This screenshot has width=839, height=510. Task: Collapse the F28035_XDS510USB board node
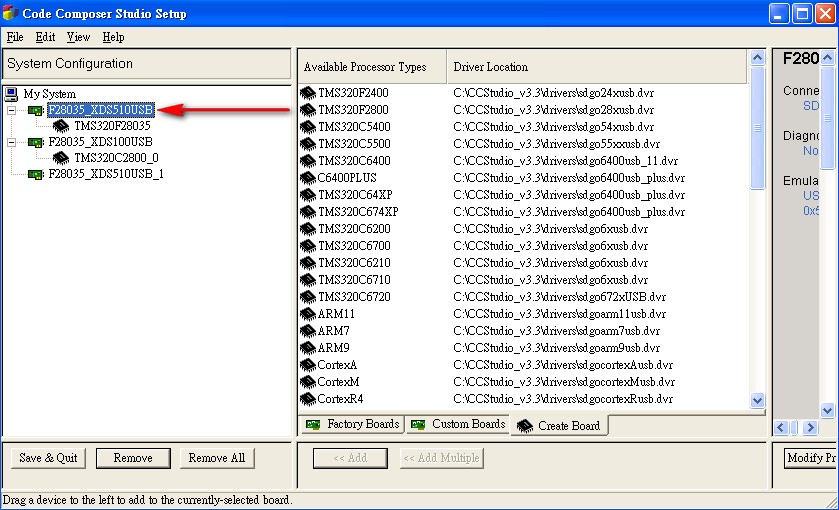point(11,110)
